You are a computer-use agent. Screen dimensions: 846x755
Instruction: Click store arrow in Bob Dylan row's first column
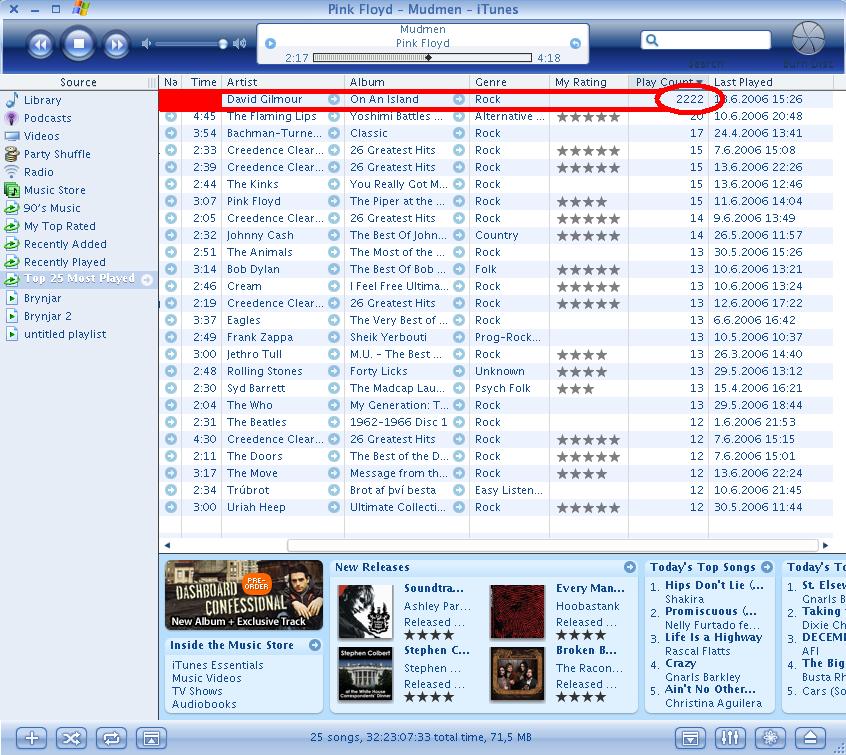click(x=171, y=269)
